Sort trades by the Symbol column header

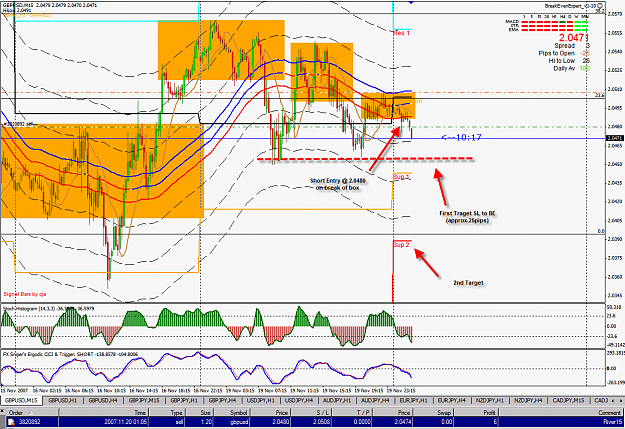point(232,412)
